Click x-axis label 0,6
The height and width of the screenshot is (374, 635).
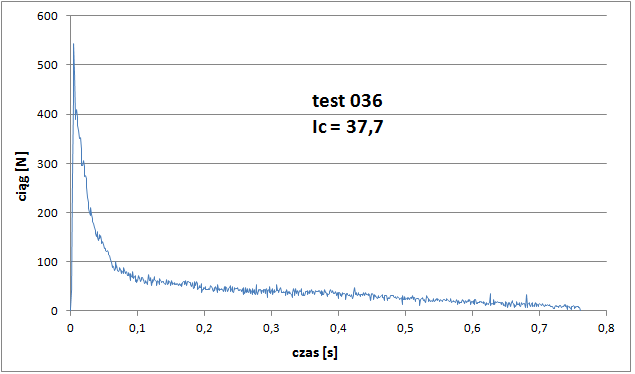[472, 328]
